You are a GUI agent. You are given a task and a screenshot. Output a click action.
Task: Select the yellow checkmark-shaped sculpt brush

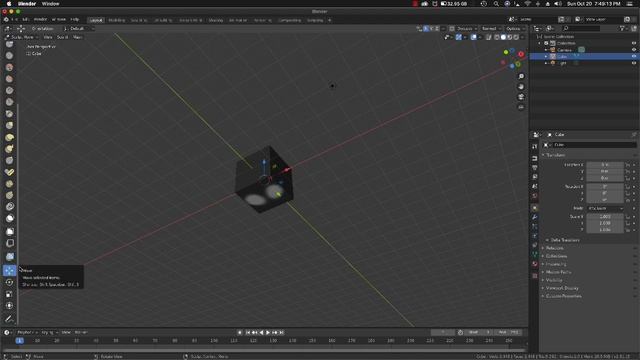(9, 172)
